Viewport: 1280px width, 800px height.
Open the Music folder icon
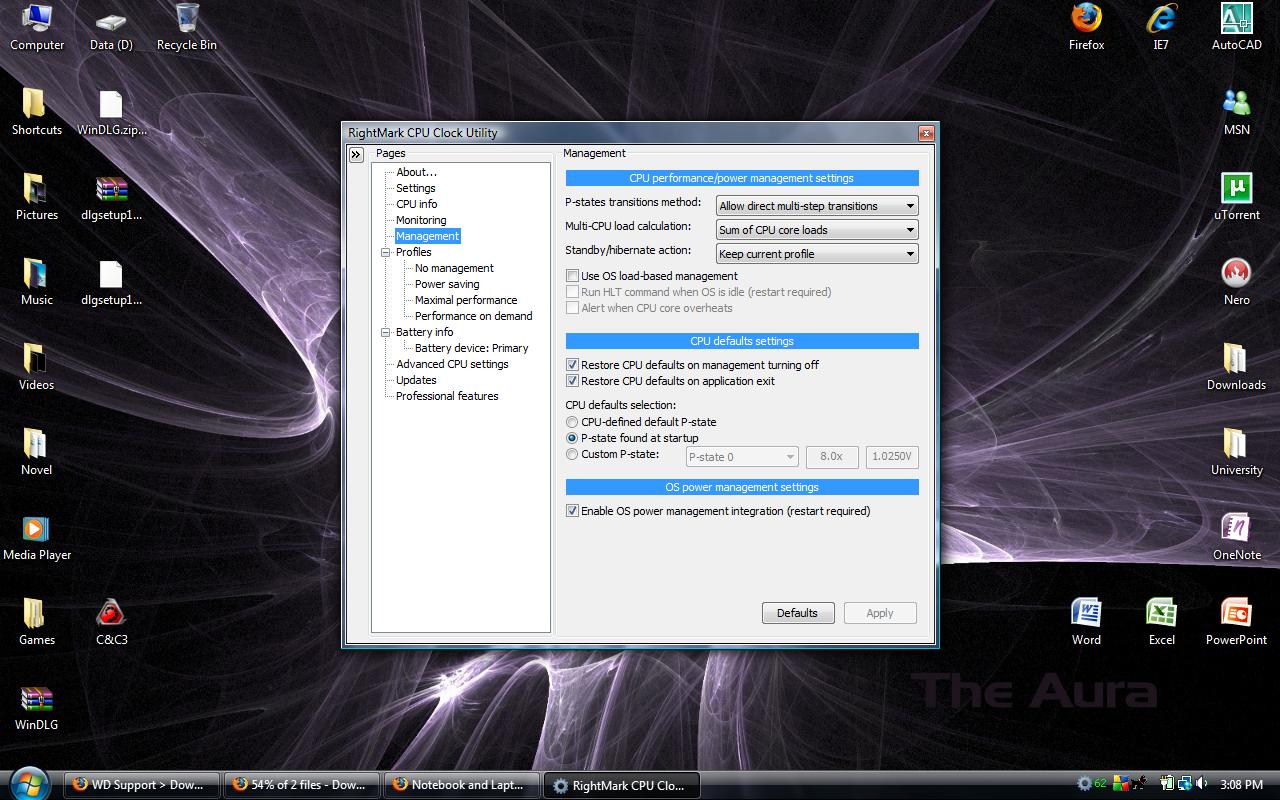coord(37,282)
